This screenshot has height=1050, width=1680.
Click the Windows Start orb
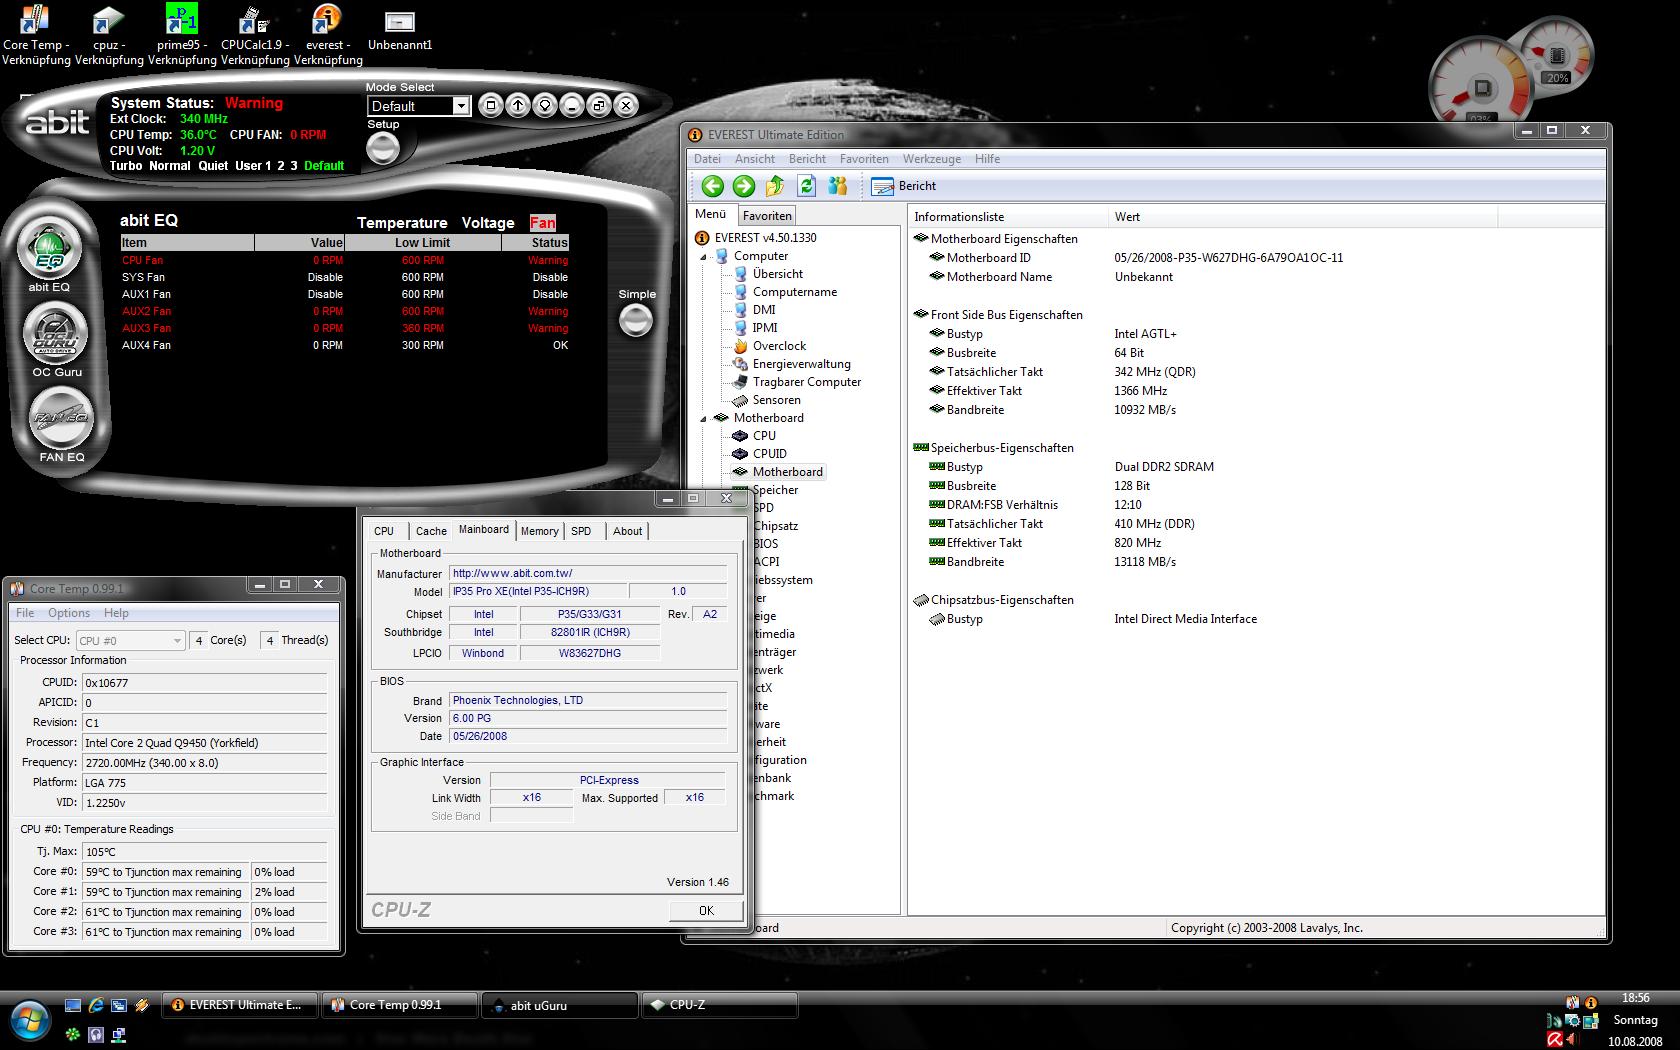click(x=32, y=1019)
